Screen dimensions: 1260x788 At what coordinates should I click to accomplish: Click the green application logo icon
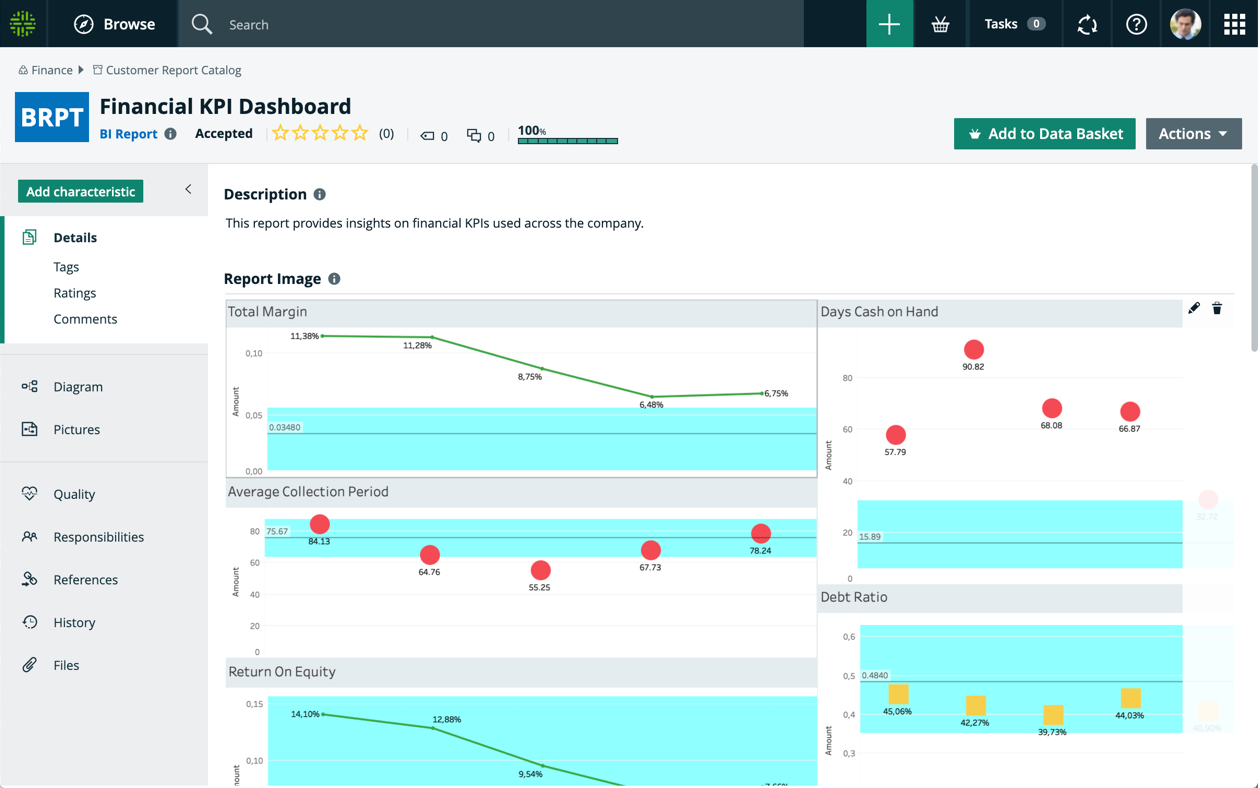pos(23,24)
